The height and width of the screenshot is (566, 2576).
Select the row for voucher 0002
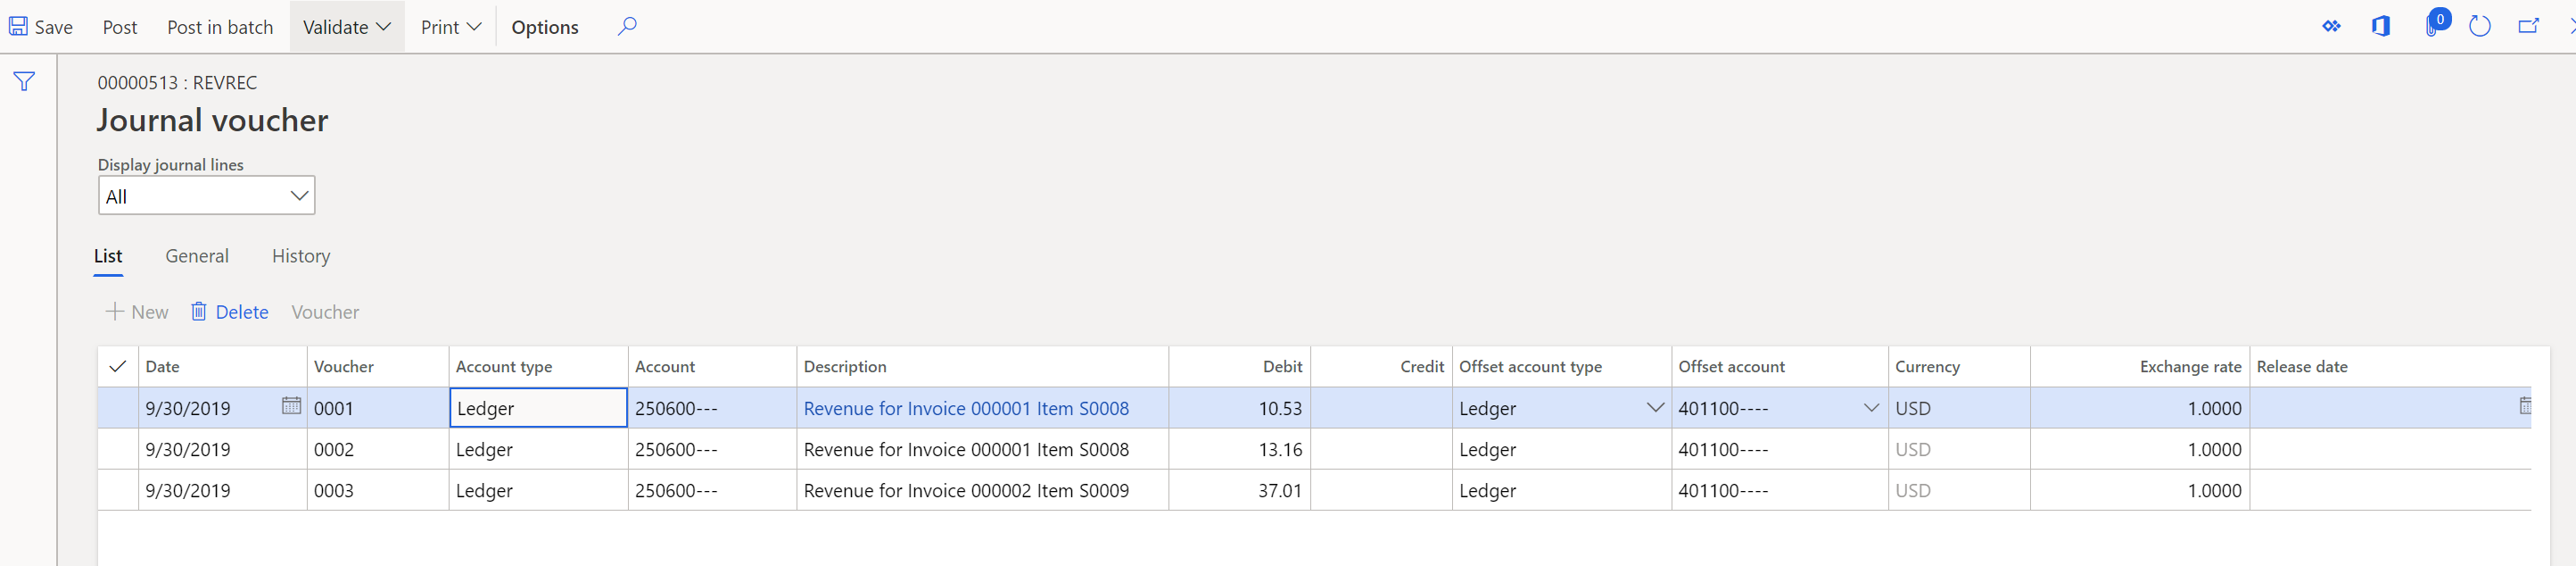tap(117, 450)
